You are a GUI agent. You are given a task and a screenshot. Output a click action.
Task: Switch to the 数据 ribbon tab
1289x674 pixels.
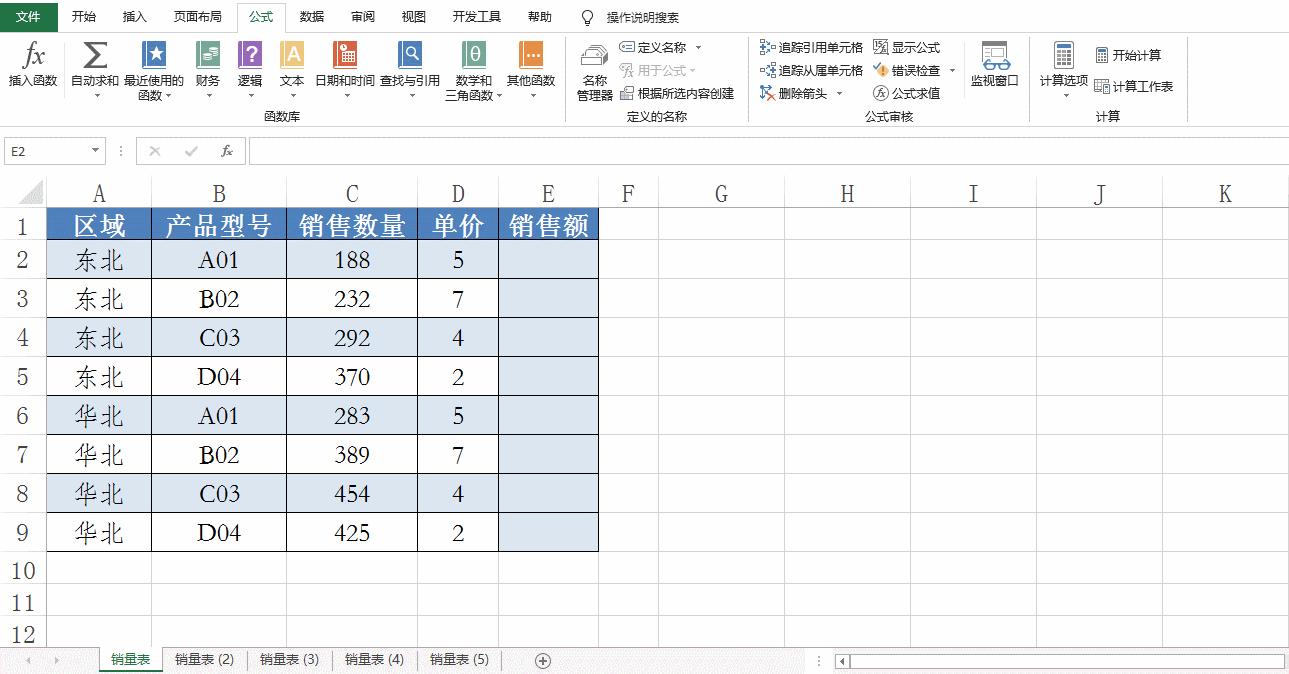tap(310, 16)
